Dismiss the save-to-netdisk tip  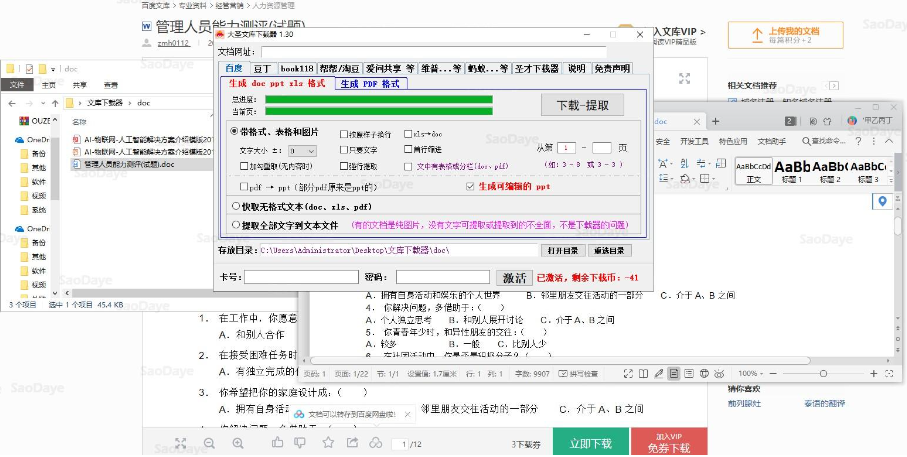click(407, 414)
